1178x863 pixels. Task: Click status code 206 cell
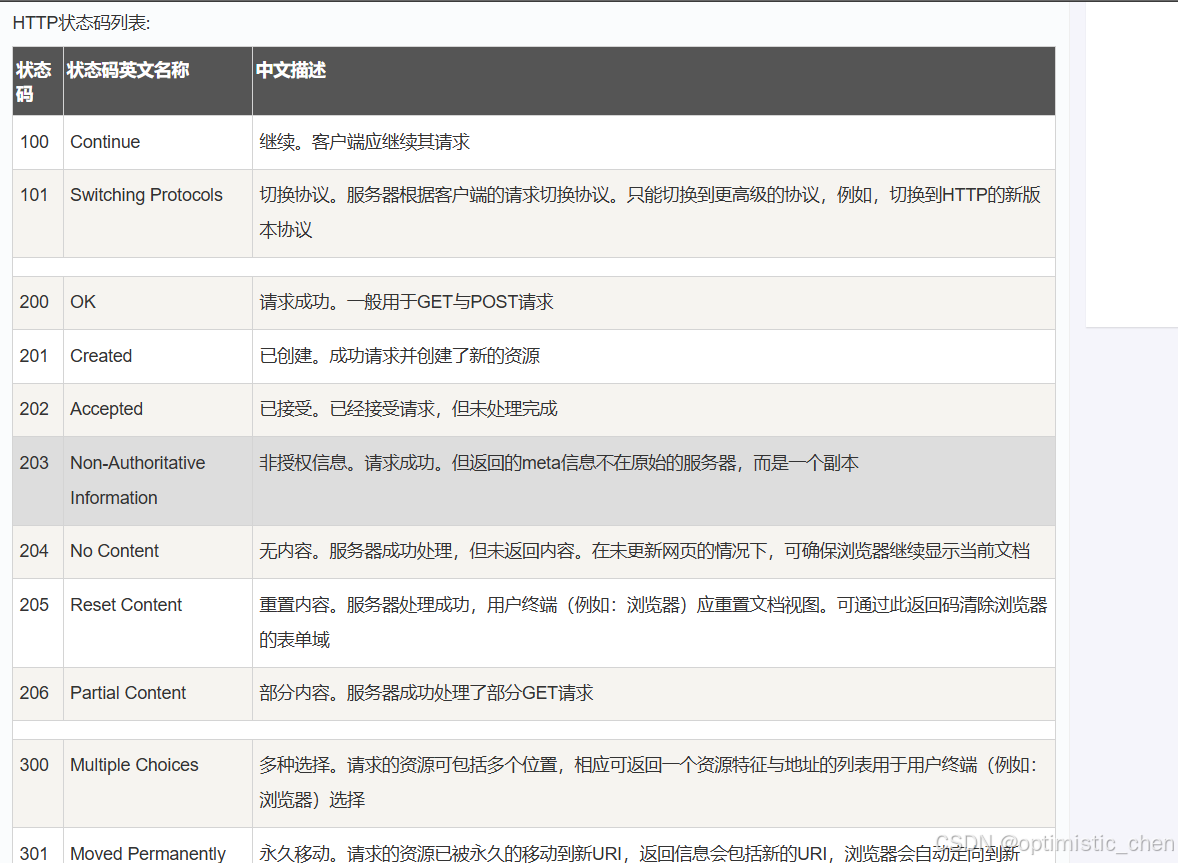point(38,693)
